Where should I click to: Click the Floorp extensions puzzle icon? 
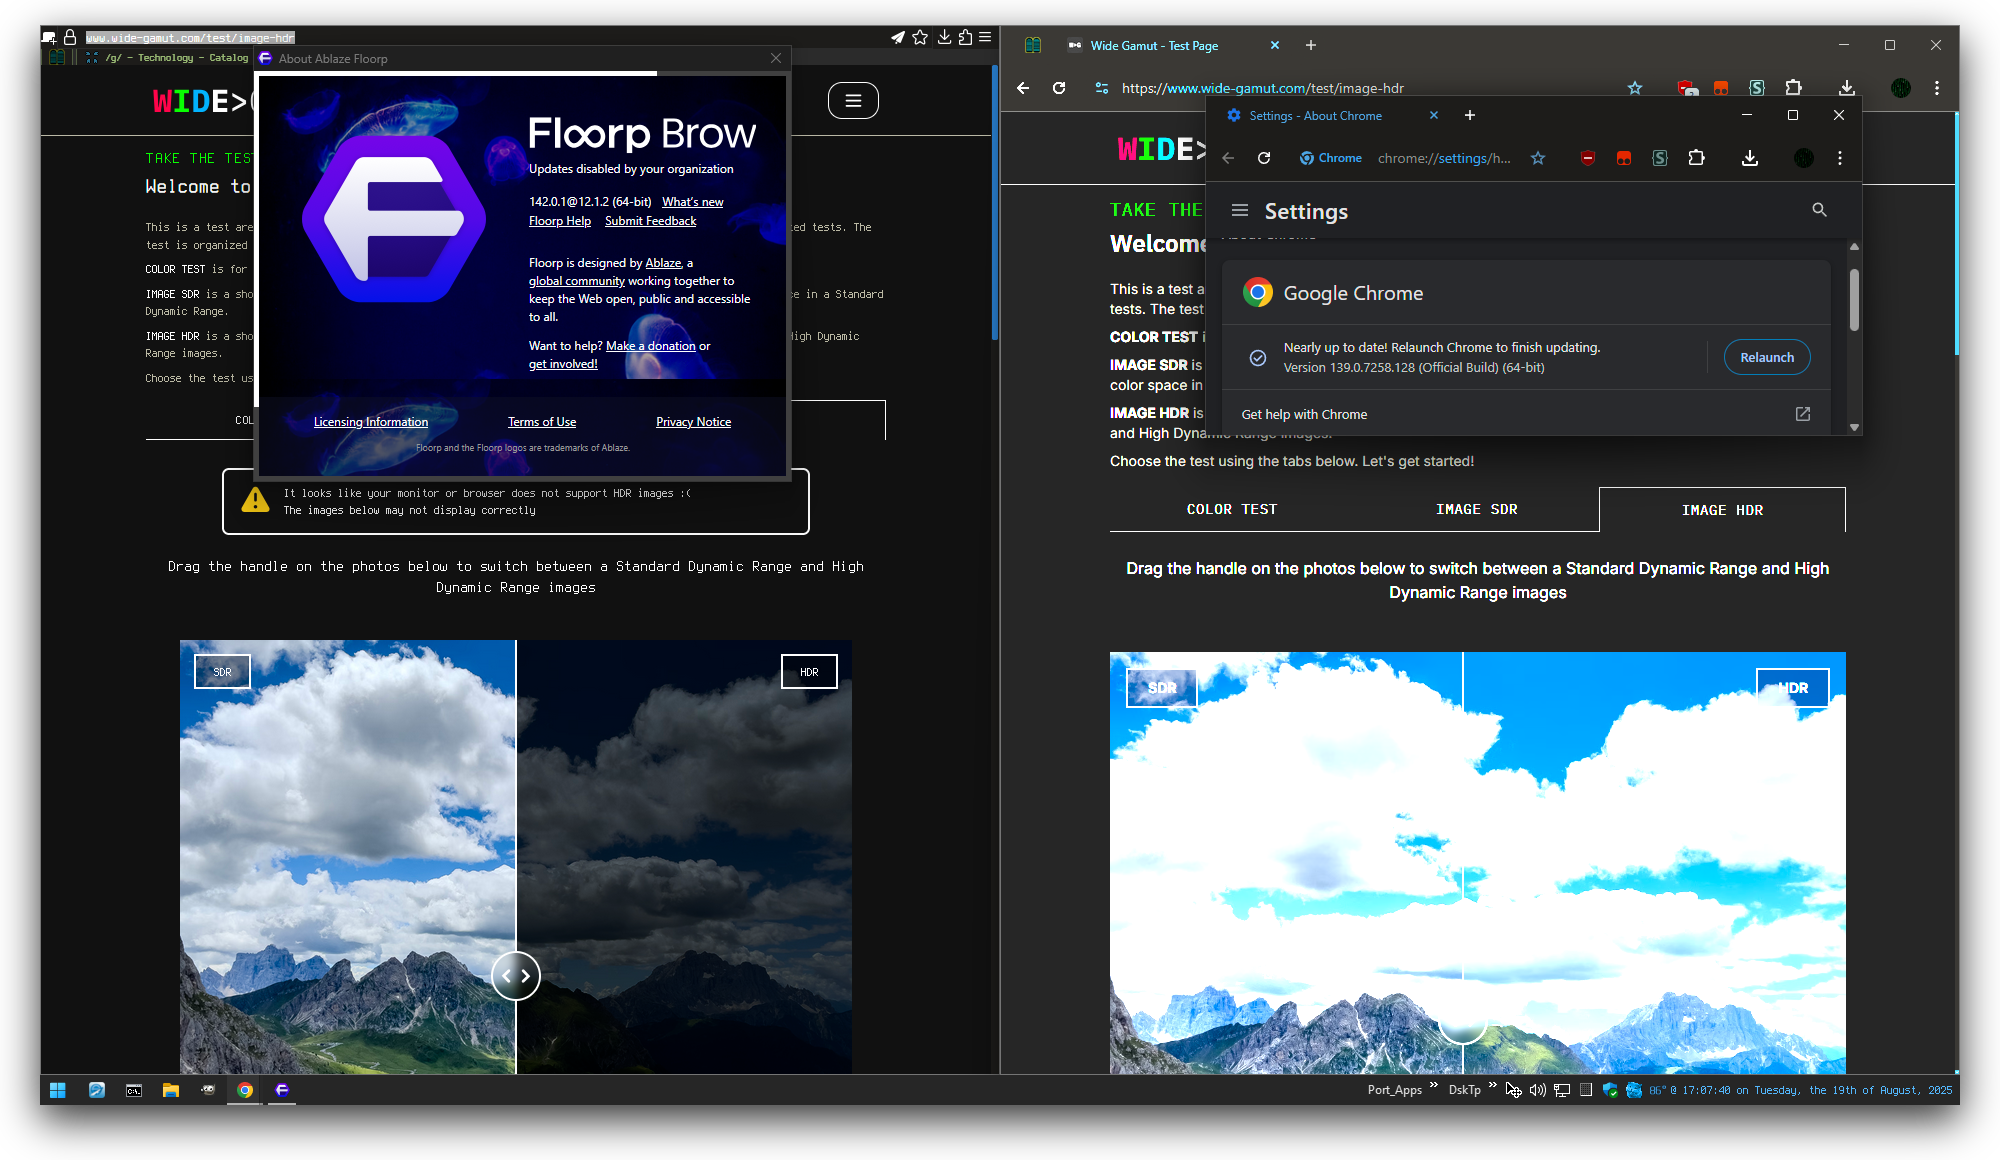click(x=965, y=37)
